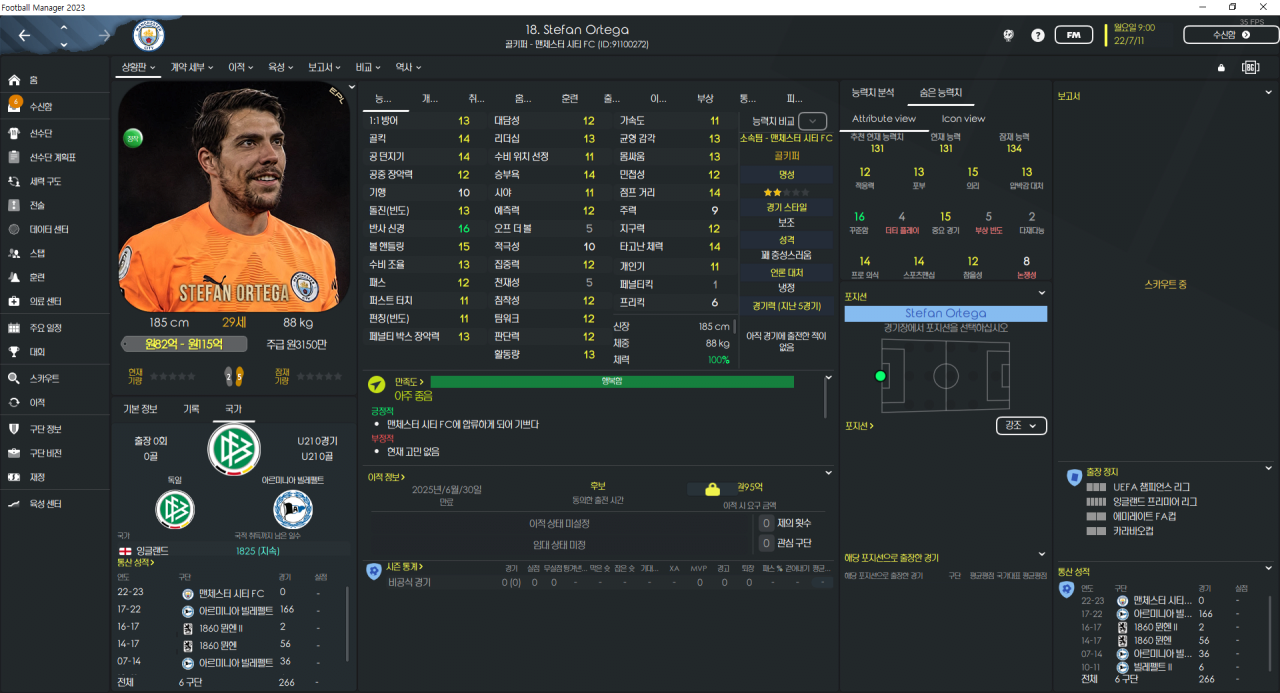Open the 이적 dropdown in the player menu bar

pos(241,67)
